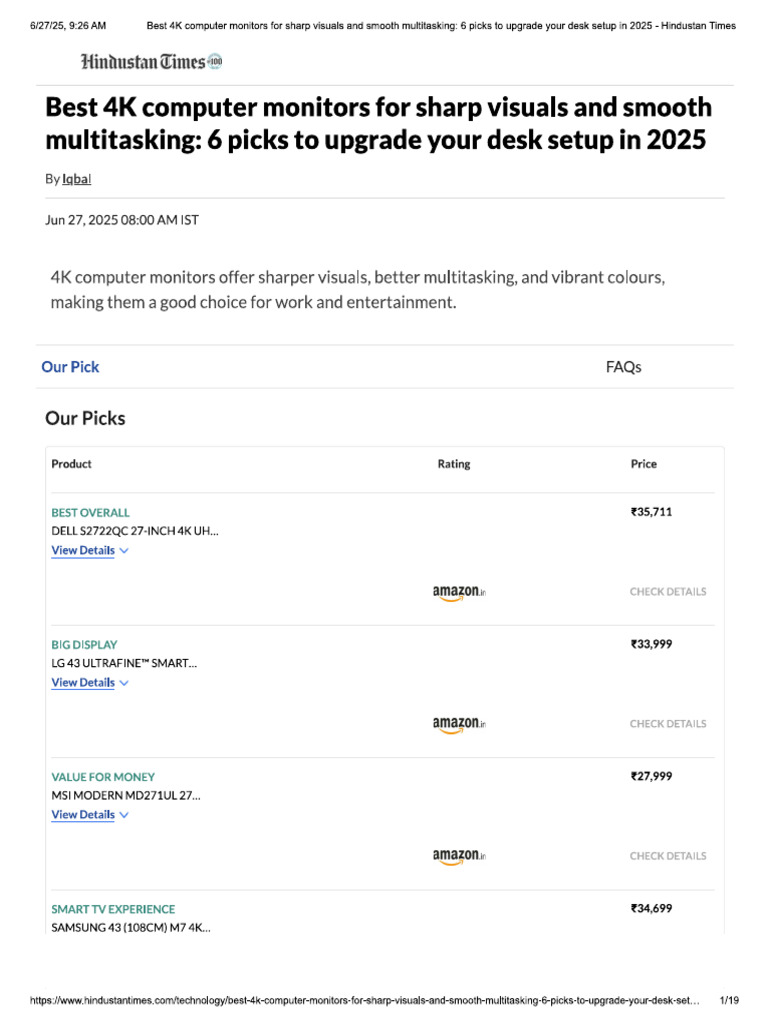Expand View Details chevron for MSI Modern MD271UL
Viewport: 768px width, 1024px height.
pos(124,815)
